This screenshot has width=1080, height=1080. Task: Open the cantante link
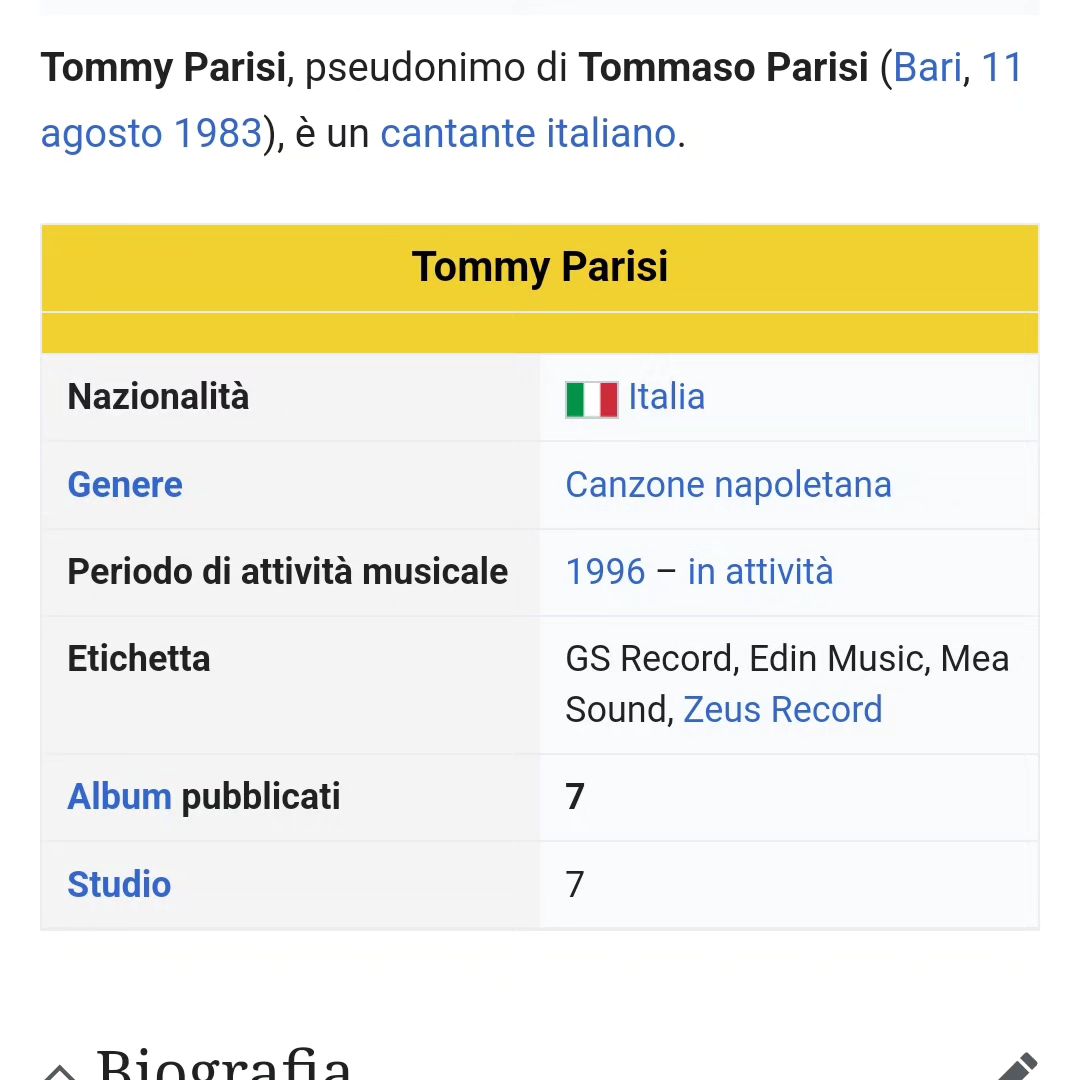[459, 133]
